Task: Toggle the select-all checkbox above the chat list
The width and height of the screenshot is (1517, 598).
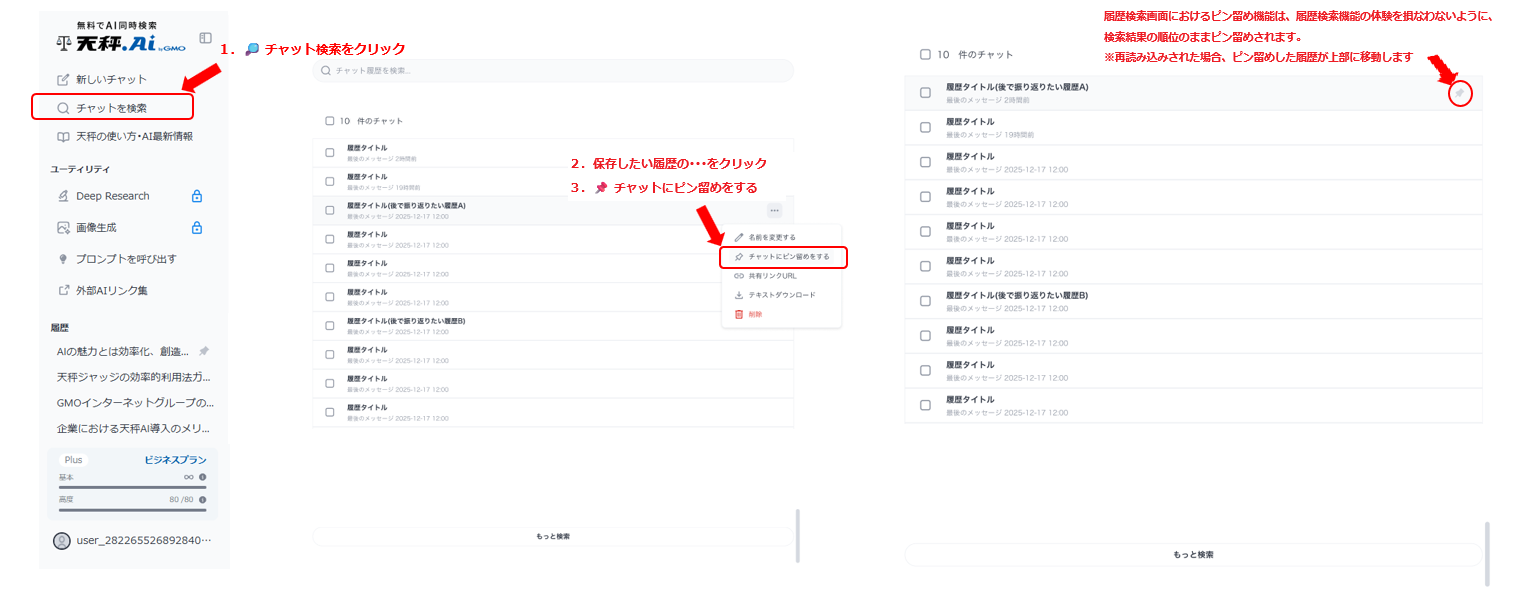Action: click(330, 120)
